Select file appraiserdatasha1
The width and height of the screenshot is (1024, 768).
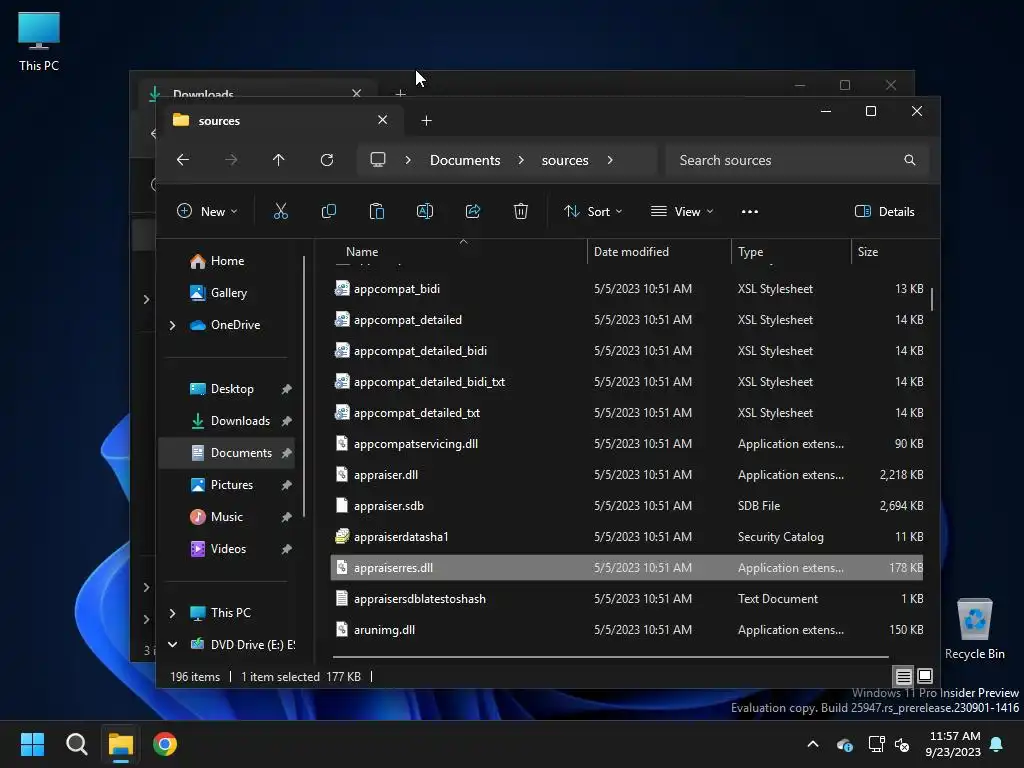pos(627,537)
